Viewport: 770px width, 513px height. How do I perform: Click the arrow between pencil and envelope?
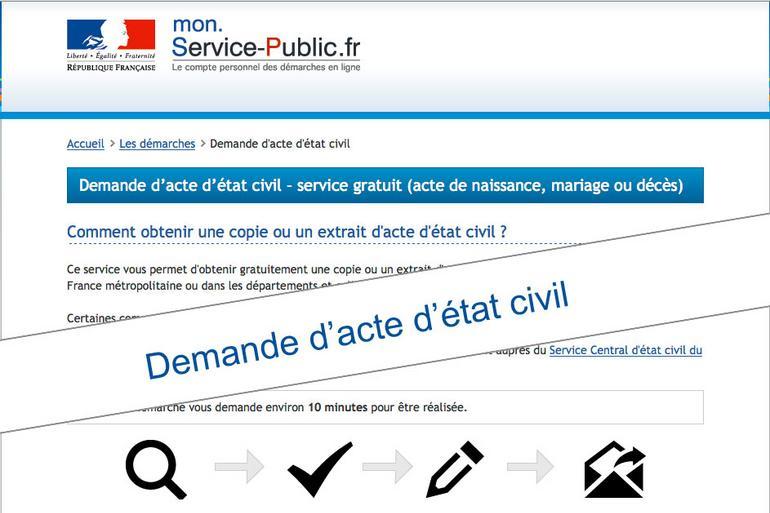530,466
